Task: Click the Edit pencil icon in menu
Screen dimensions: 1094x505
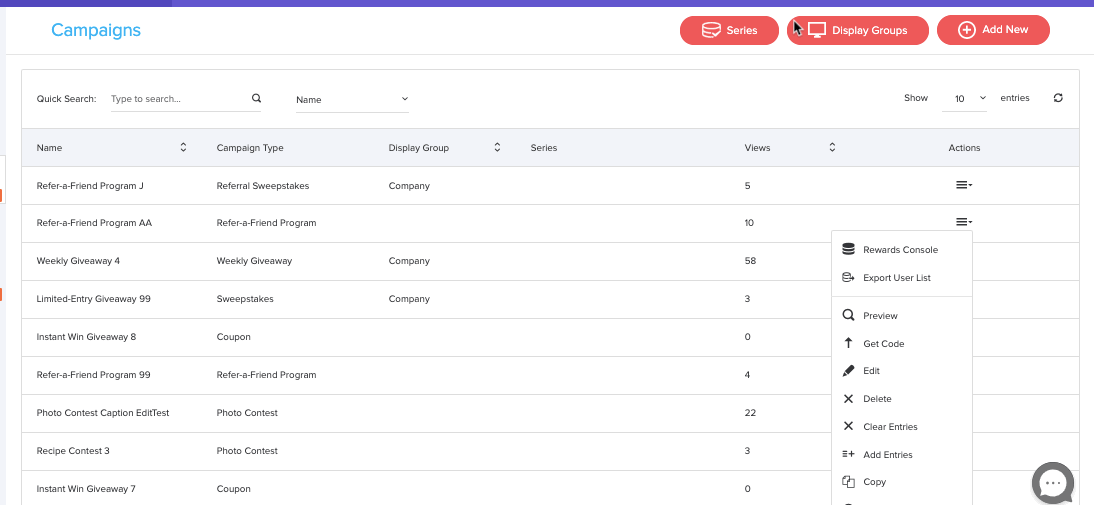Action: [848, 371]
